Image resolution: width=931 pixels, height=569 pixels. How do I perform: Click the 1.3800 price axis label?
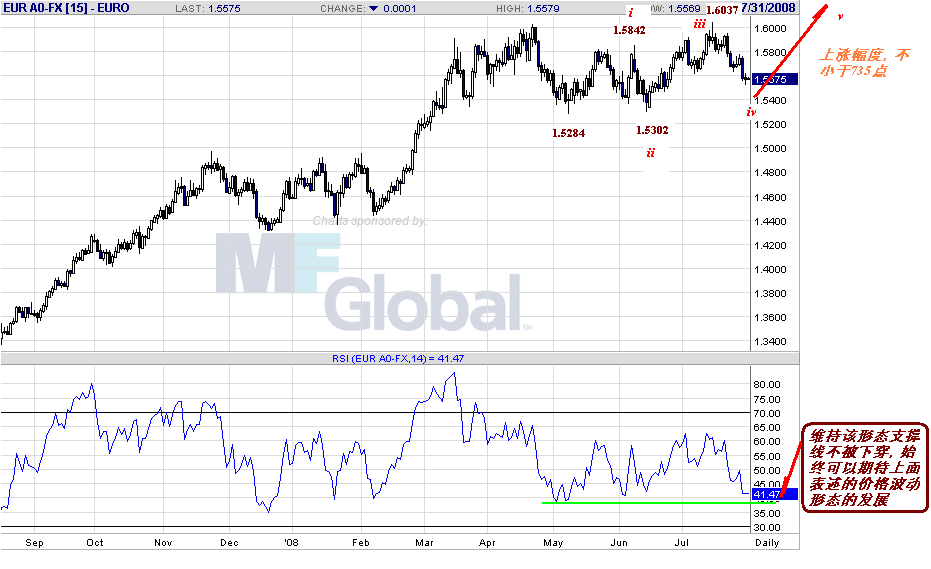tap(770, 293)
